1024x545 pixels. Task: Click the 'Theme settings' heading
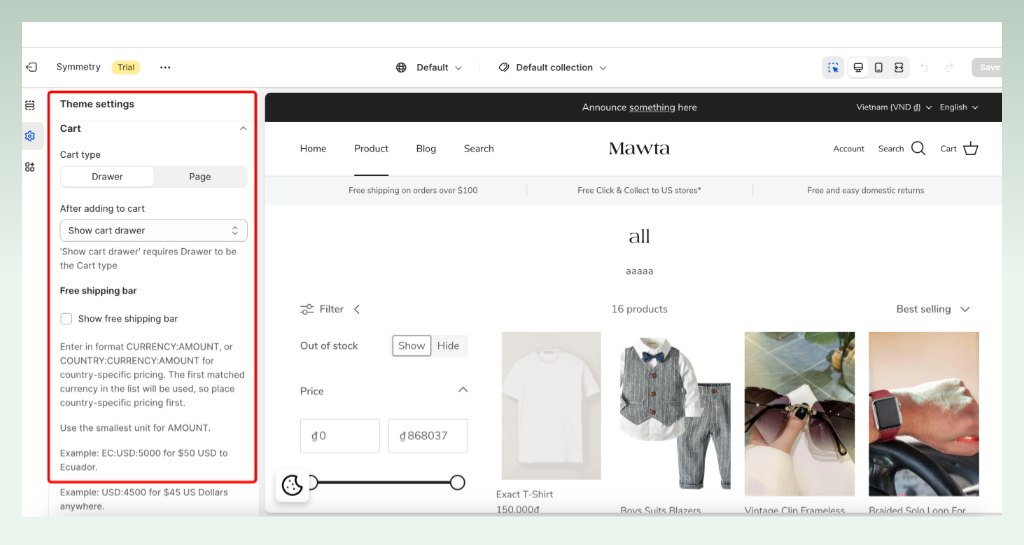point(97,104)
